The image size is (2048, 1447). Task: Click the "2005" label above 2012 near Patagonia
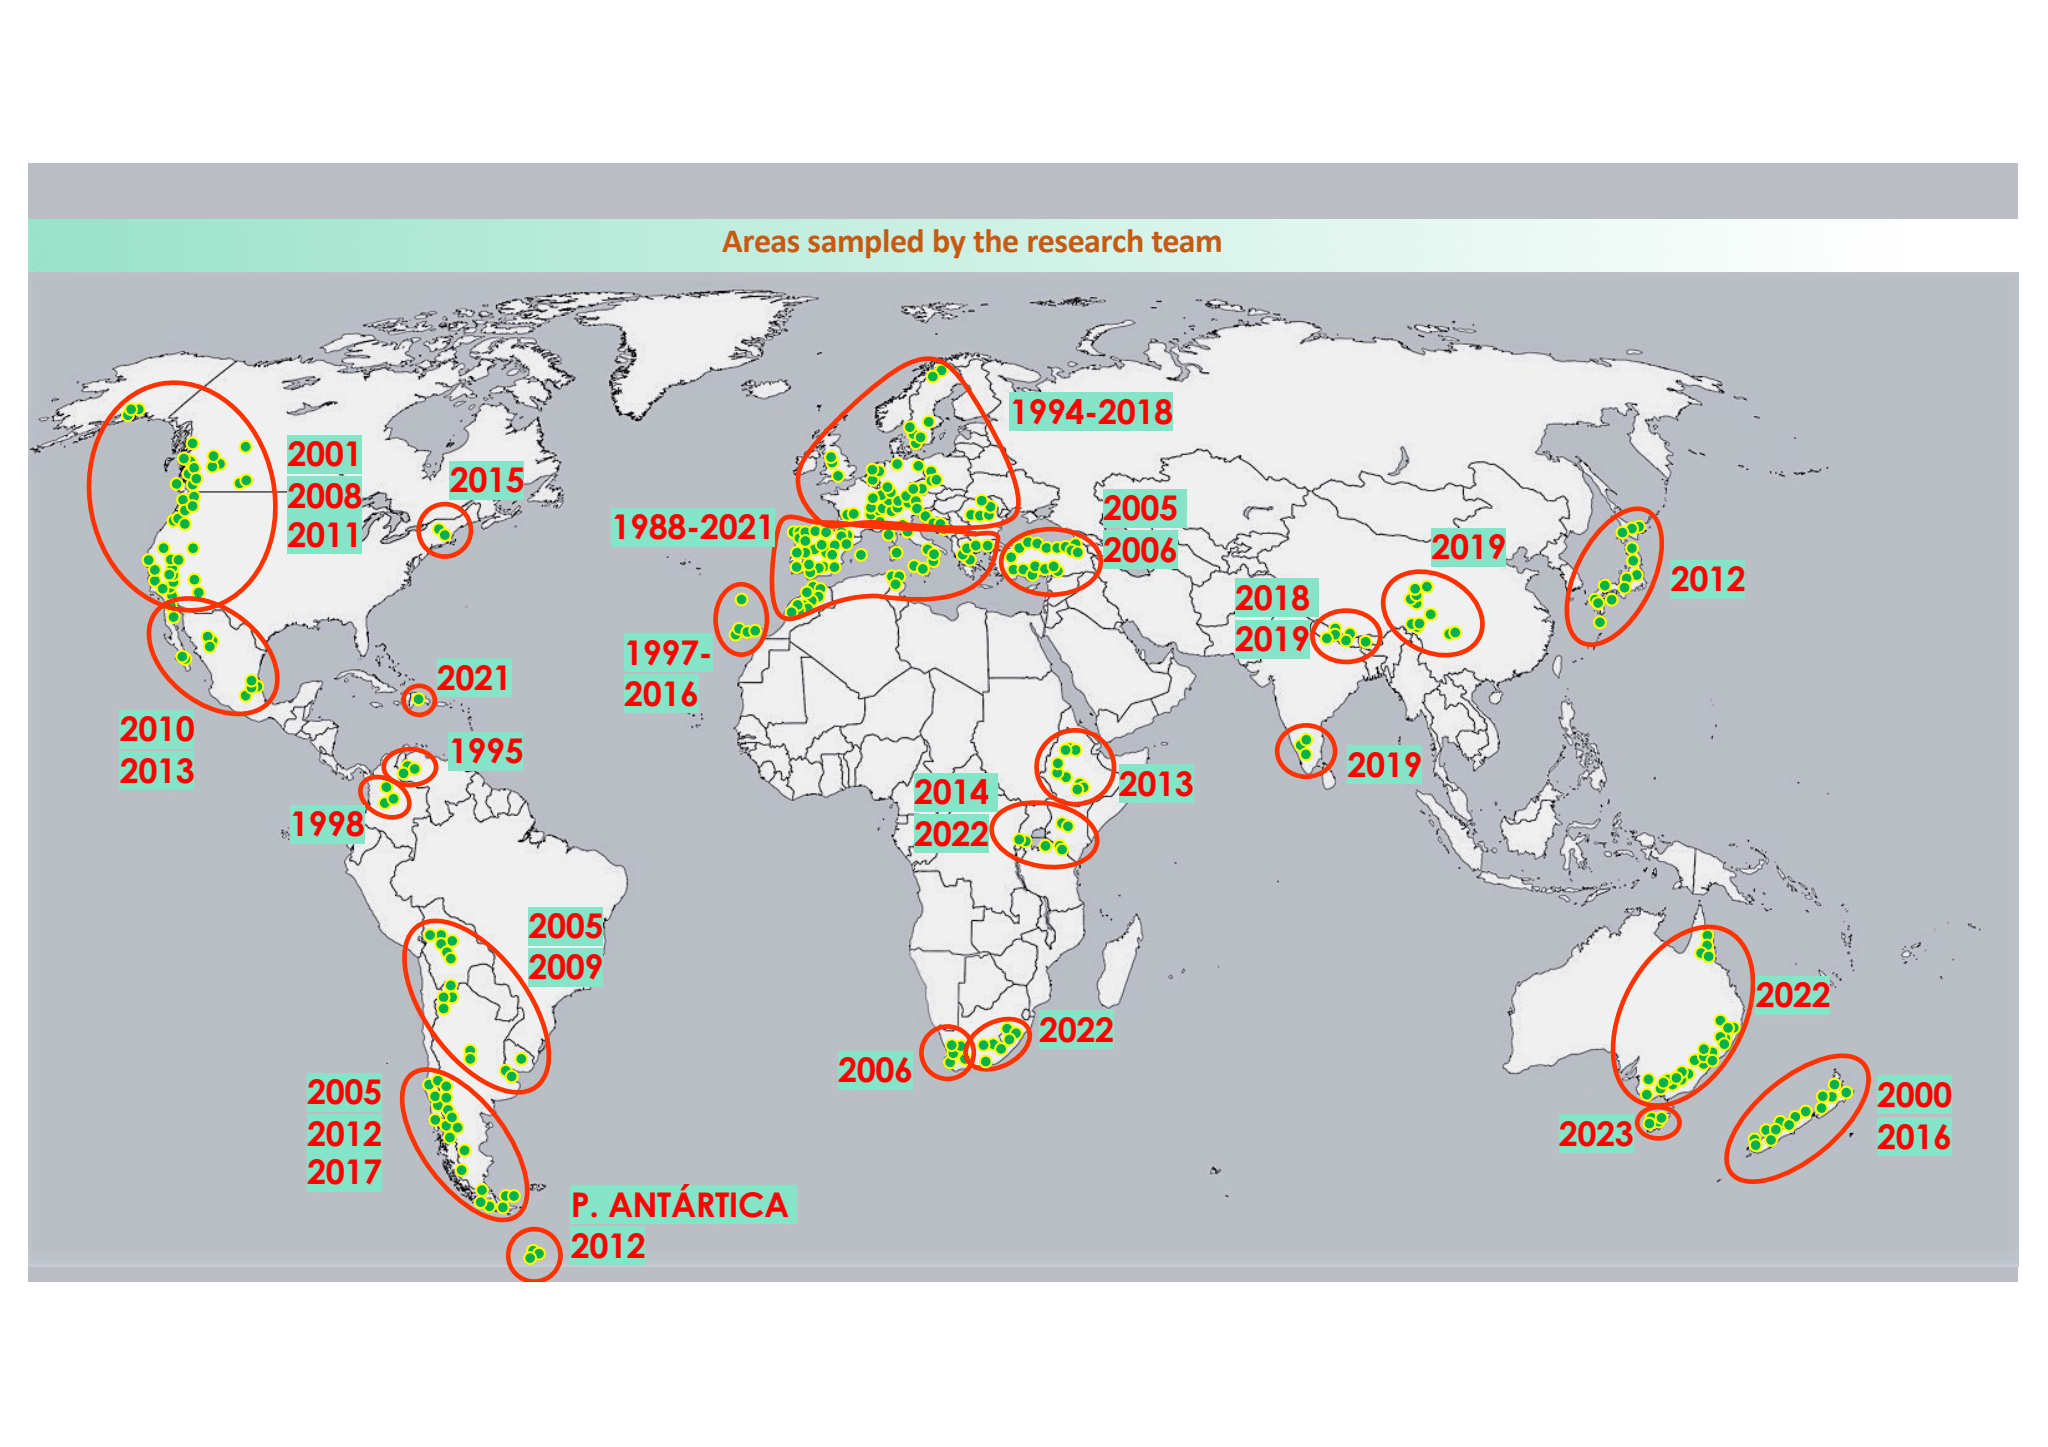click(344, 1092)
